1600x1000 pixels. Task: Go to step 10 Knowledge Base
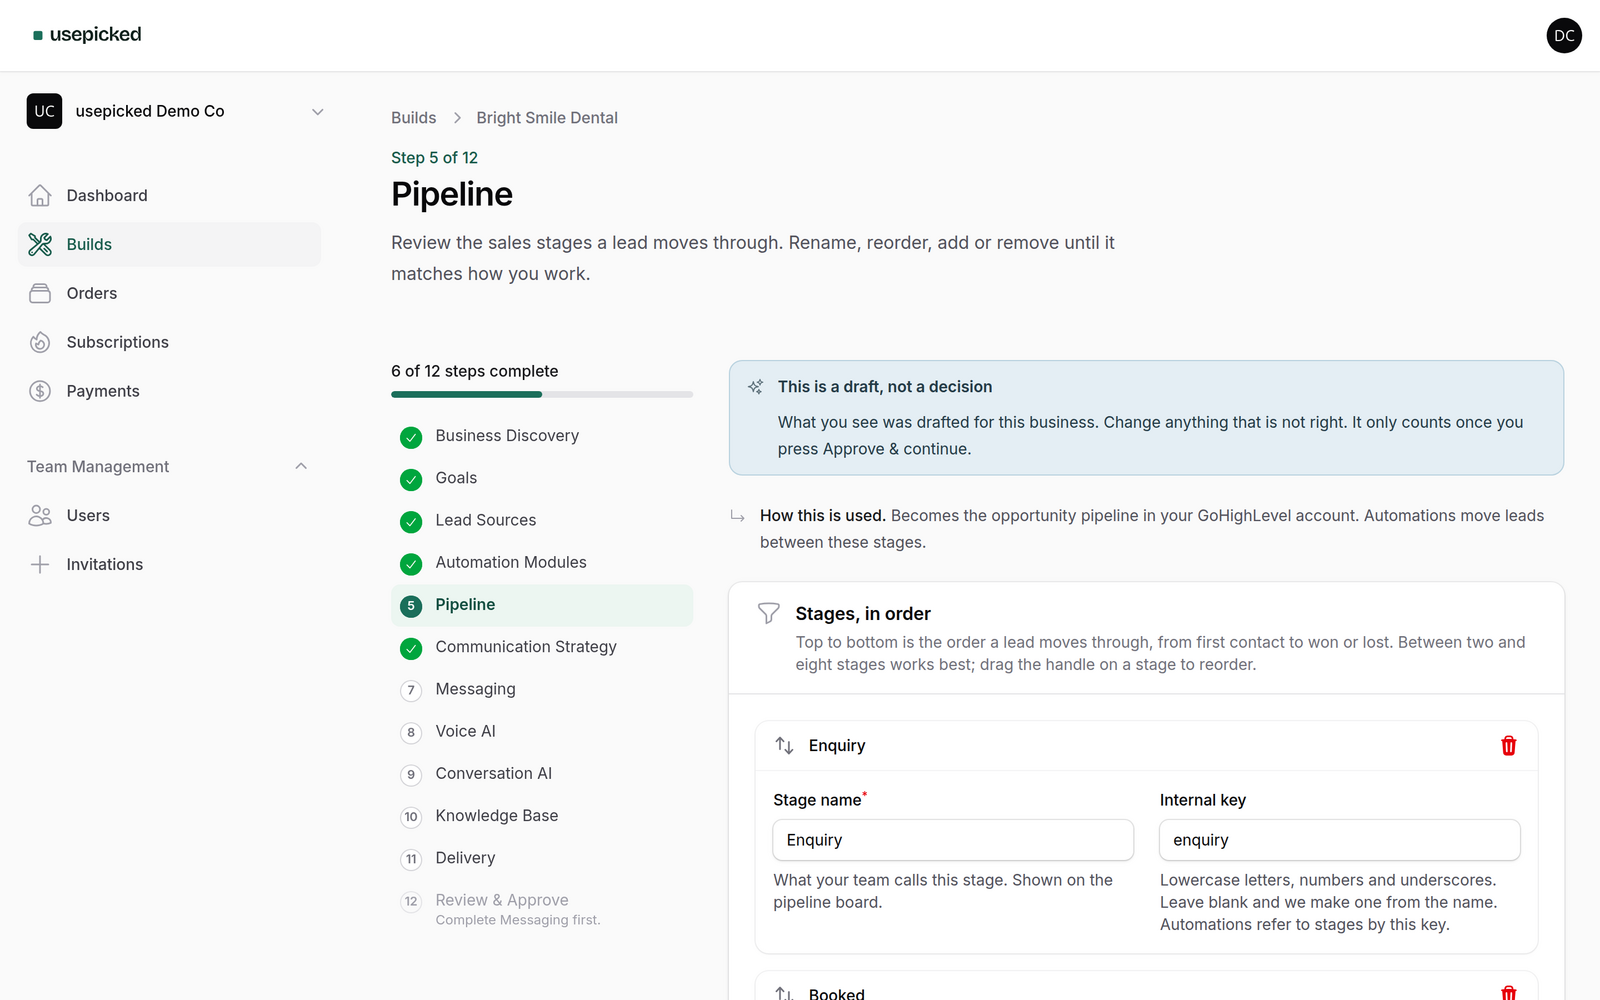pos(542,816)
